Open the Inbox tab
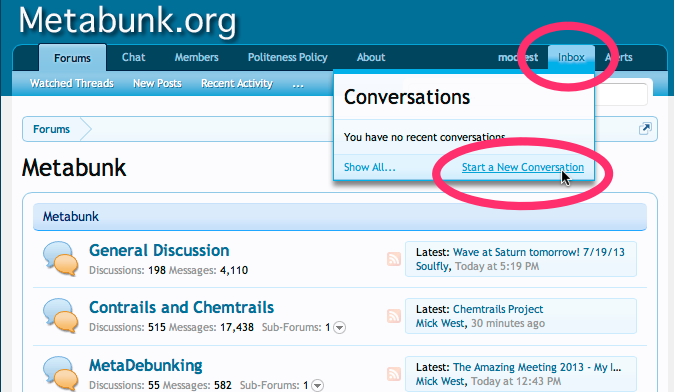Image resolution: width=674 pixels, height=392 pixels. point(571,57)
